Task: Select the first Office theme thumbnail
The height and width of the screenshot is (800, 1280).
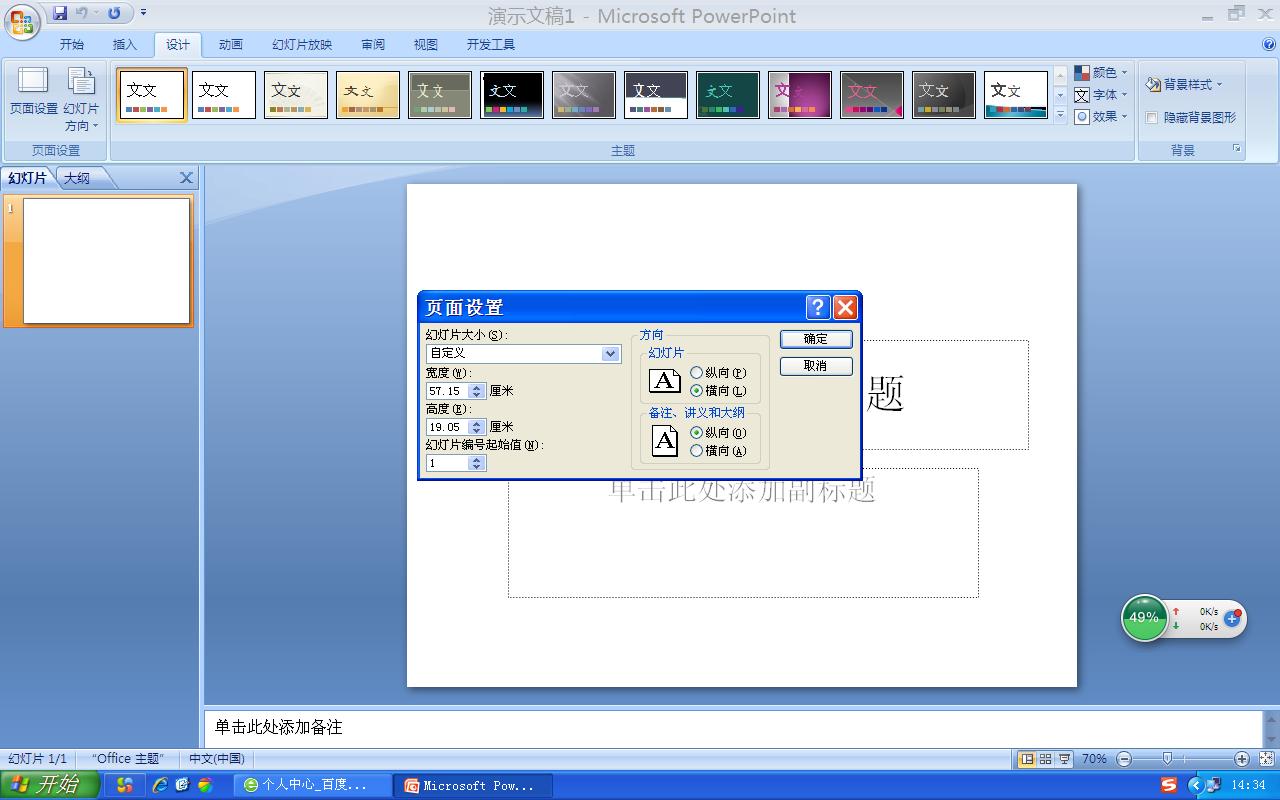Action: click(152, 95)
